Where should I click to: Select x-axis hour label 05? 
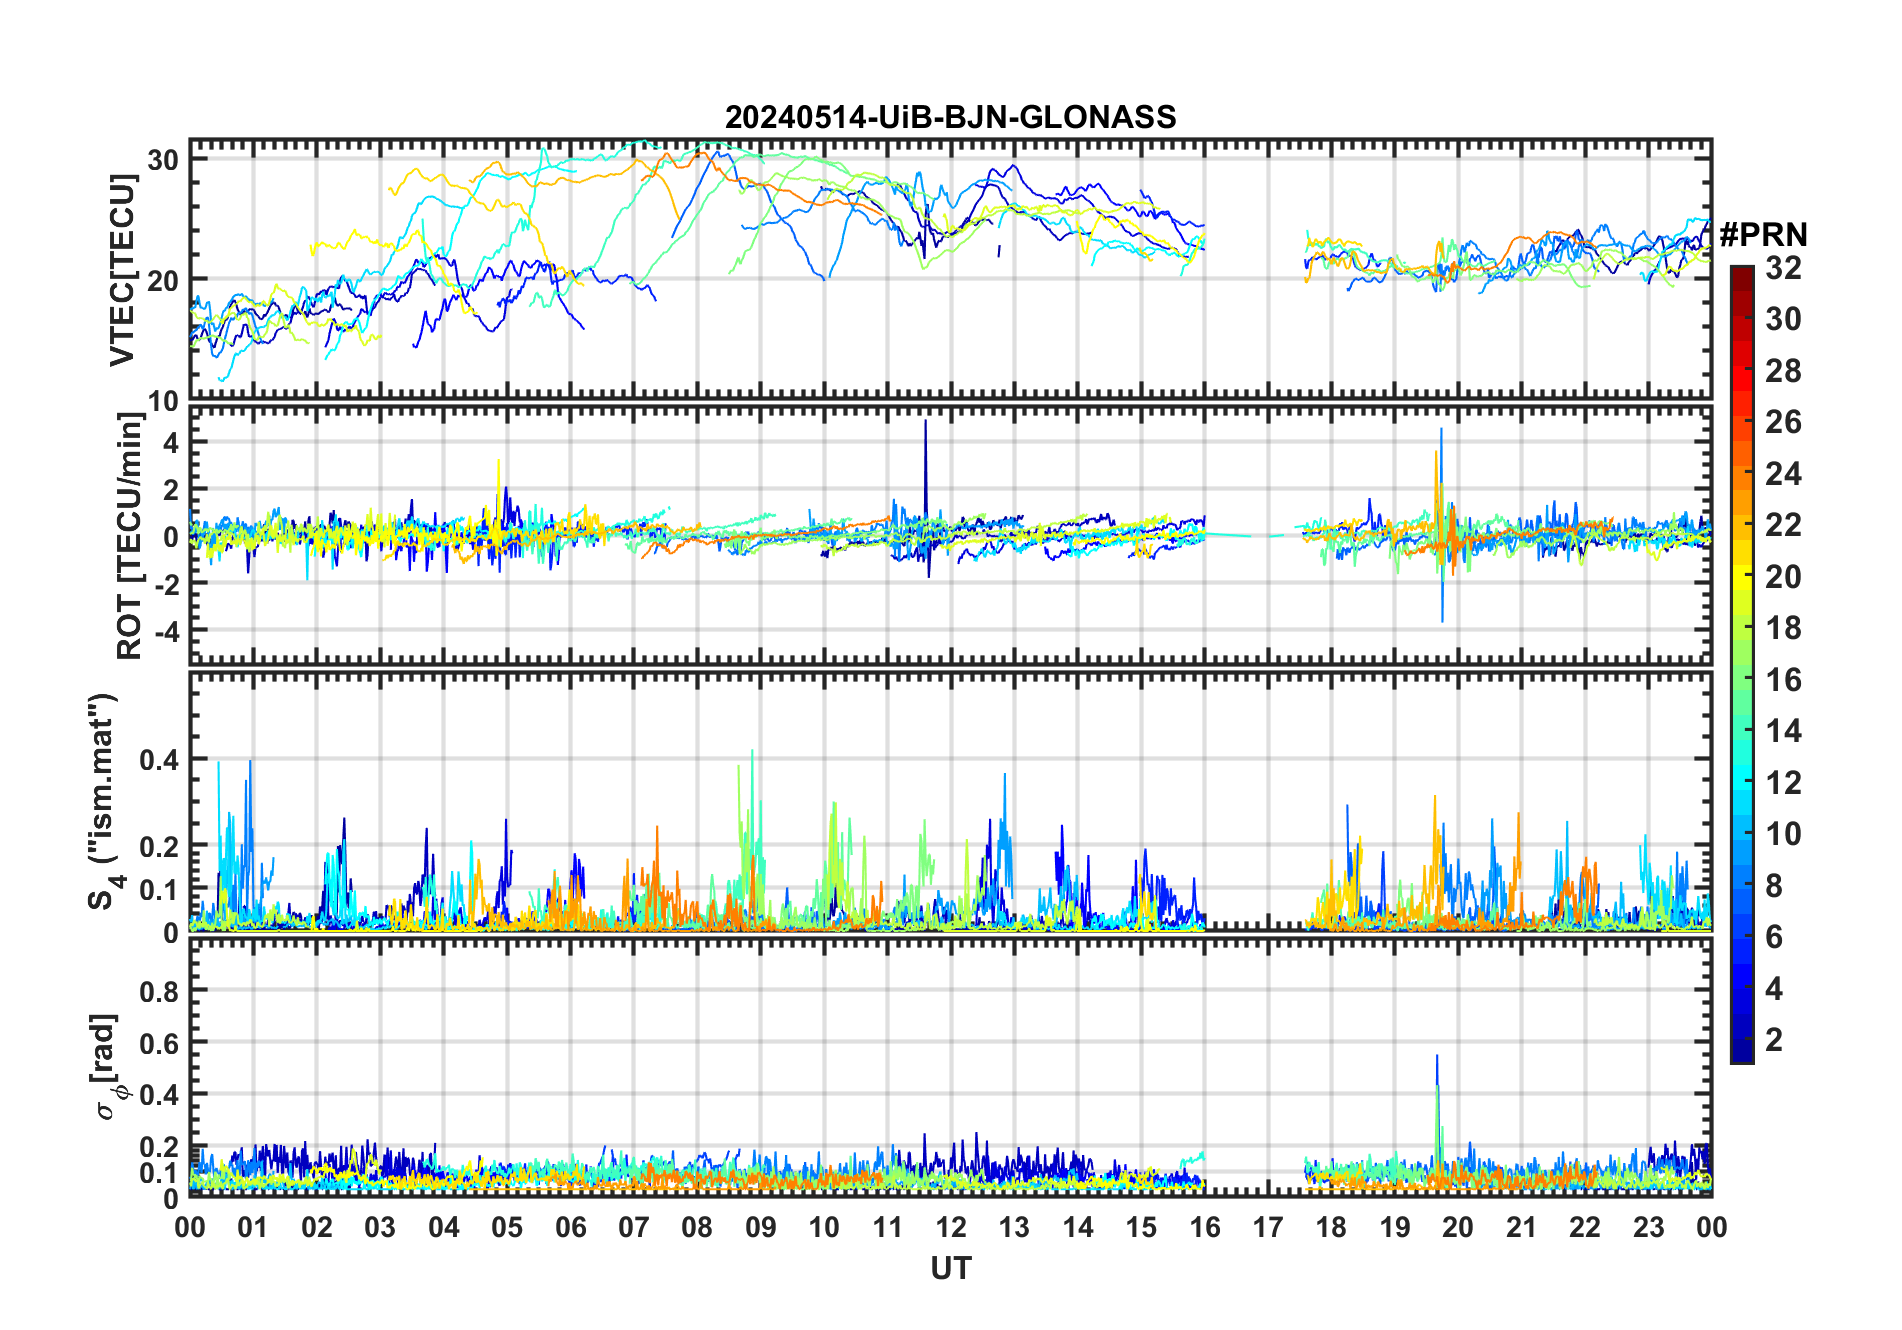507,1227
